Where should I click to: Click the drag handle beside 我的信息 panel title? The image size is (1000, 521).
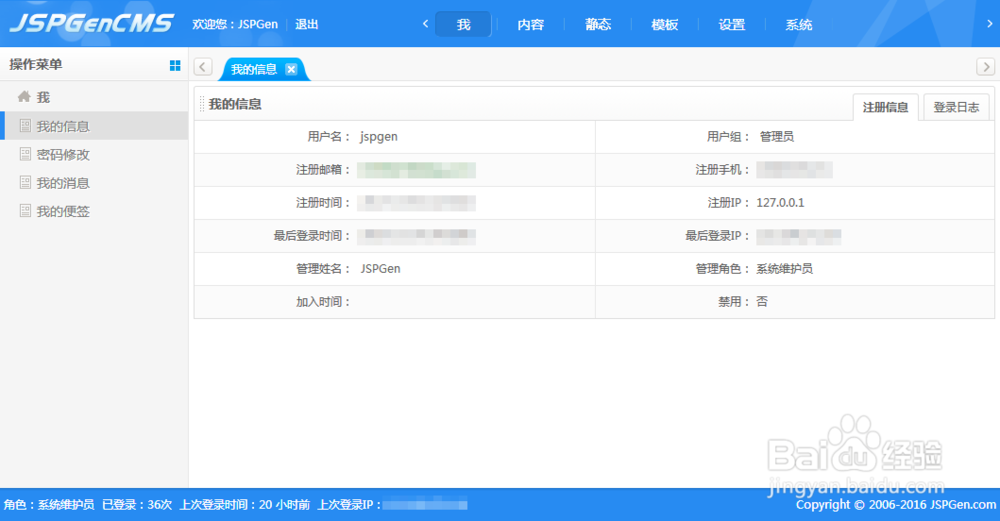[202, 104]
